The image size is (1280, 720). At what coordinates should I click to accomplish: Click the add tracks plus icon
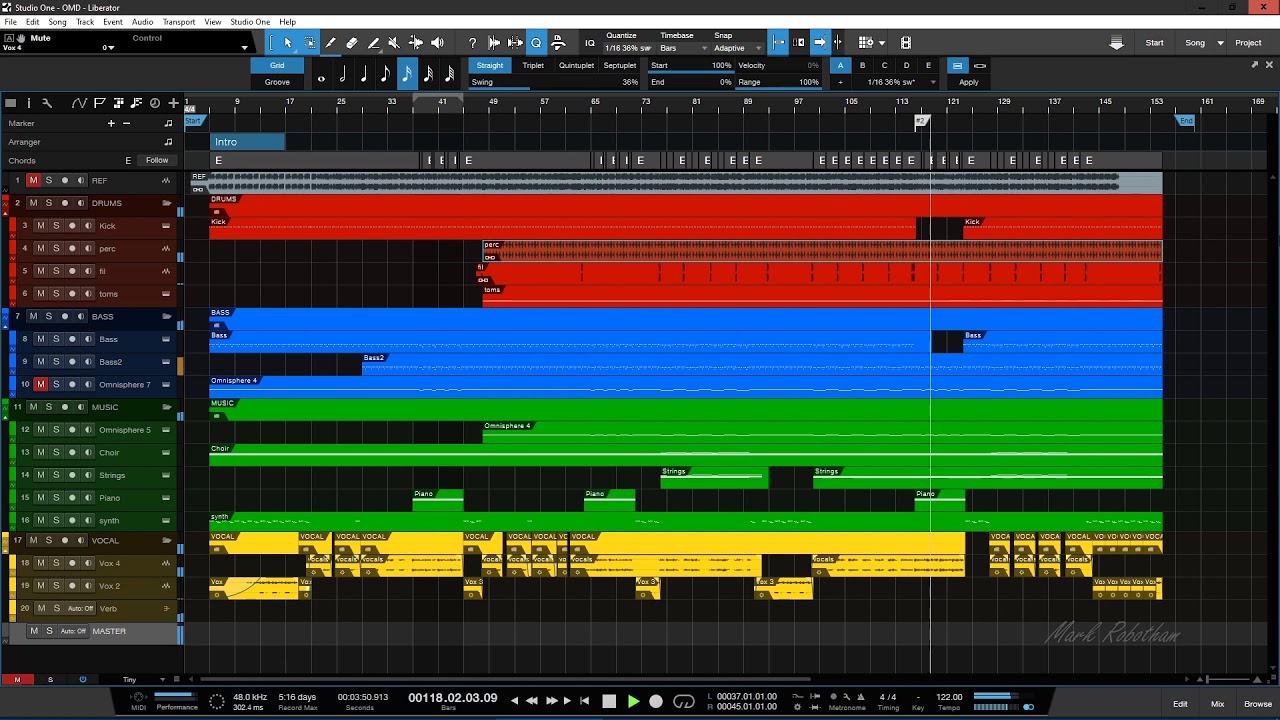point(173,103)
